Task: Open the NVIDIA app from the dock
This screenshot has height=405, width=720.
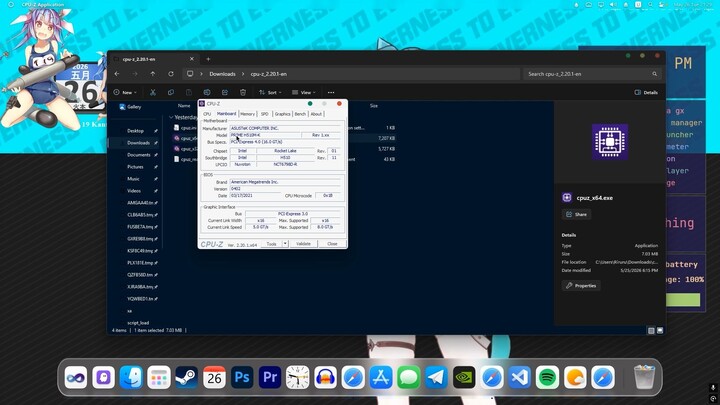Action: (x=464, y=377)
